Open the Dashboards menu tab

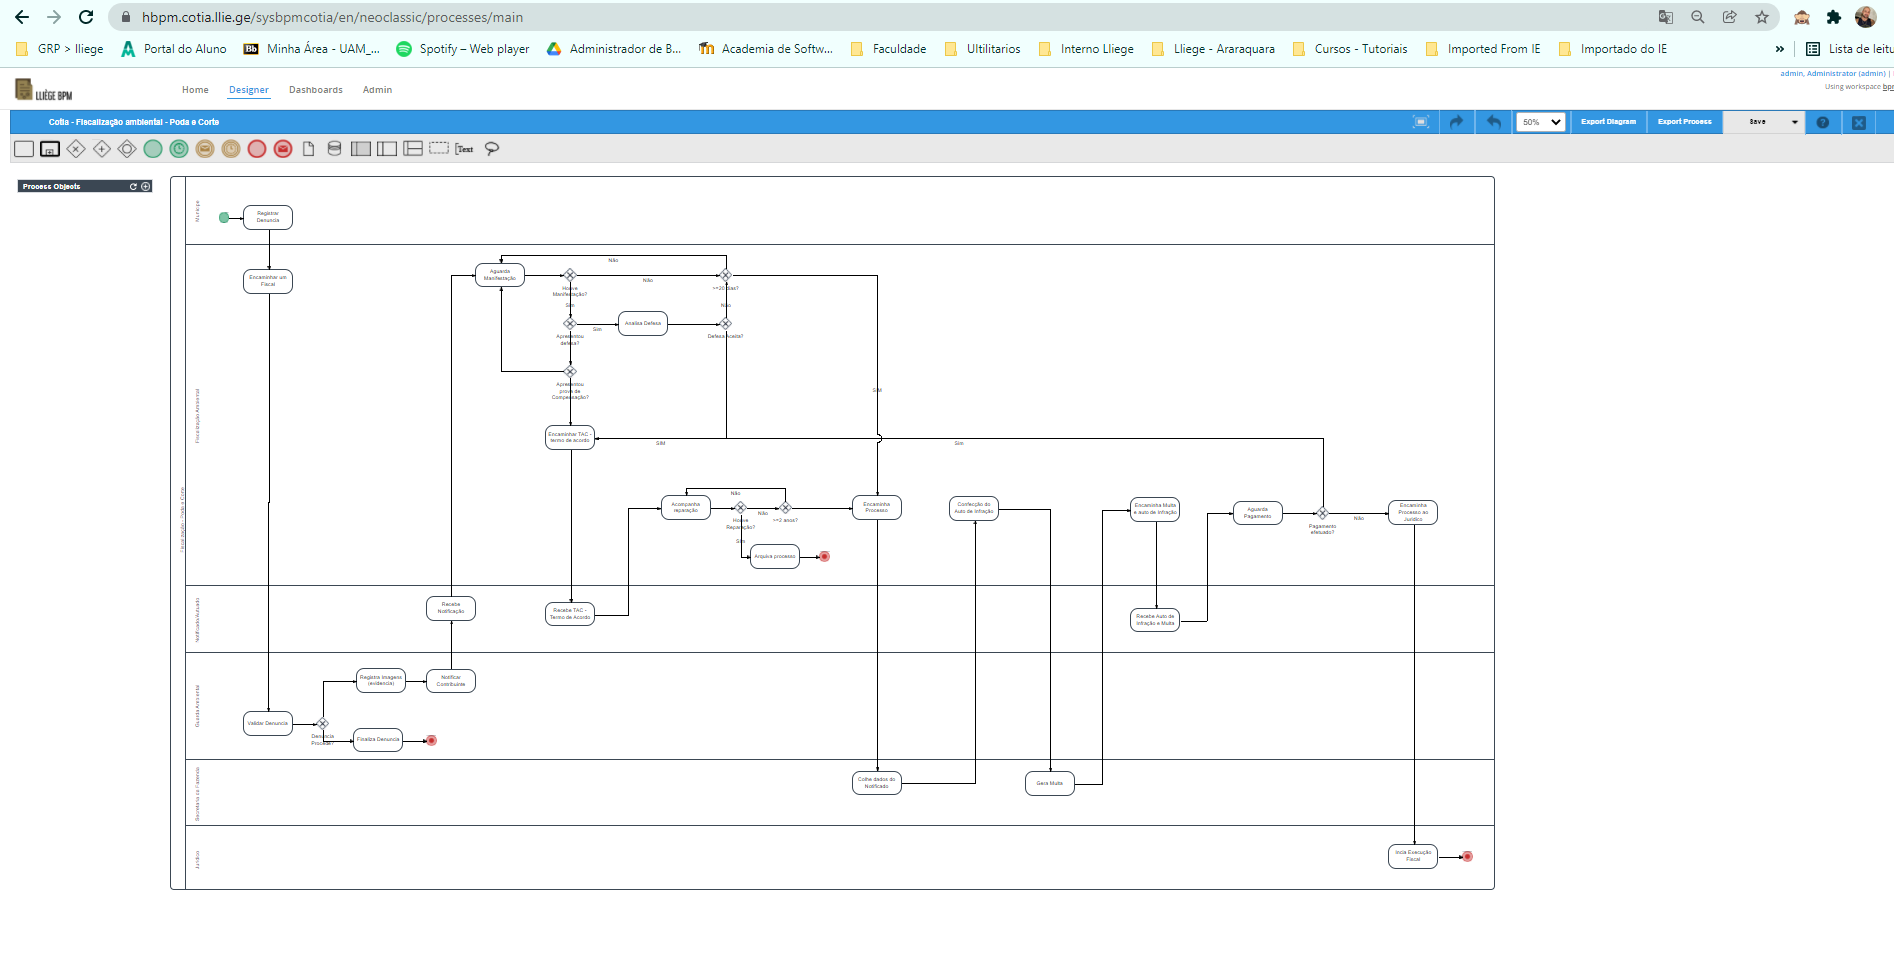(x=315, y=90)
